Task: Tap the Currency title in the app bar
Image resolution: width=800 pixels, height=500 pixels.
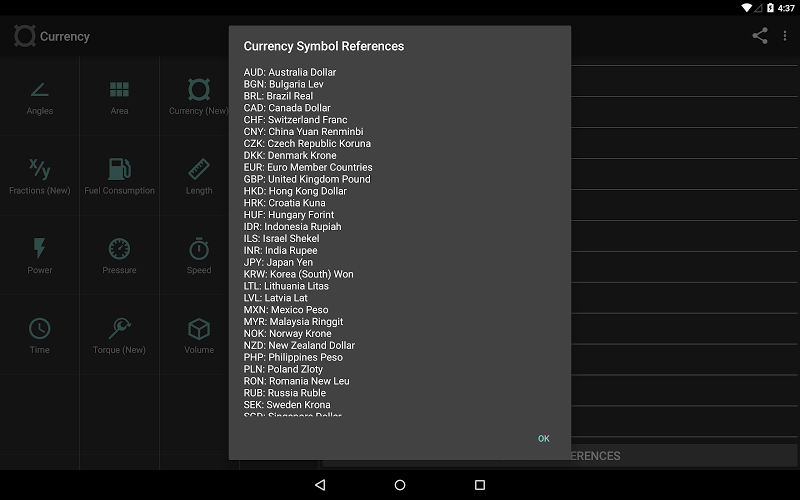Action: tap(65, 36)
